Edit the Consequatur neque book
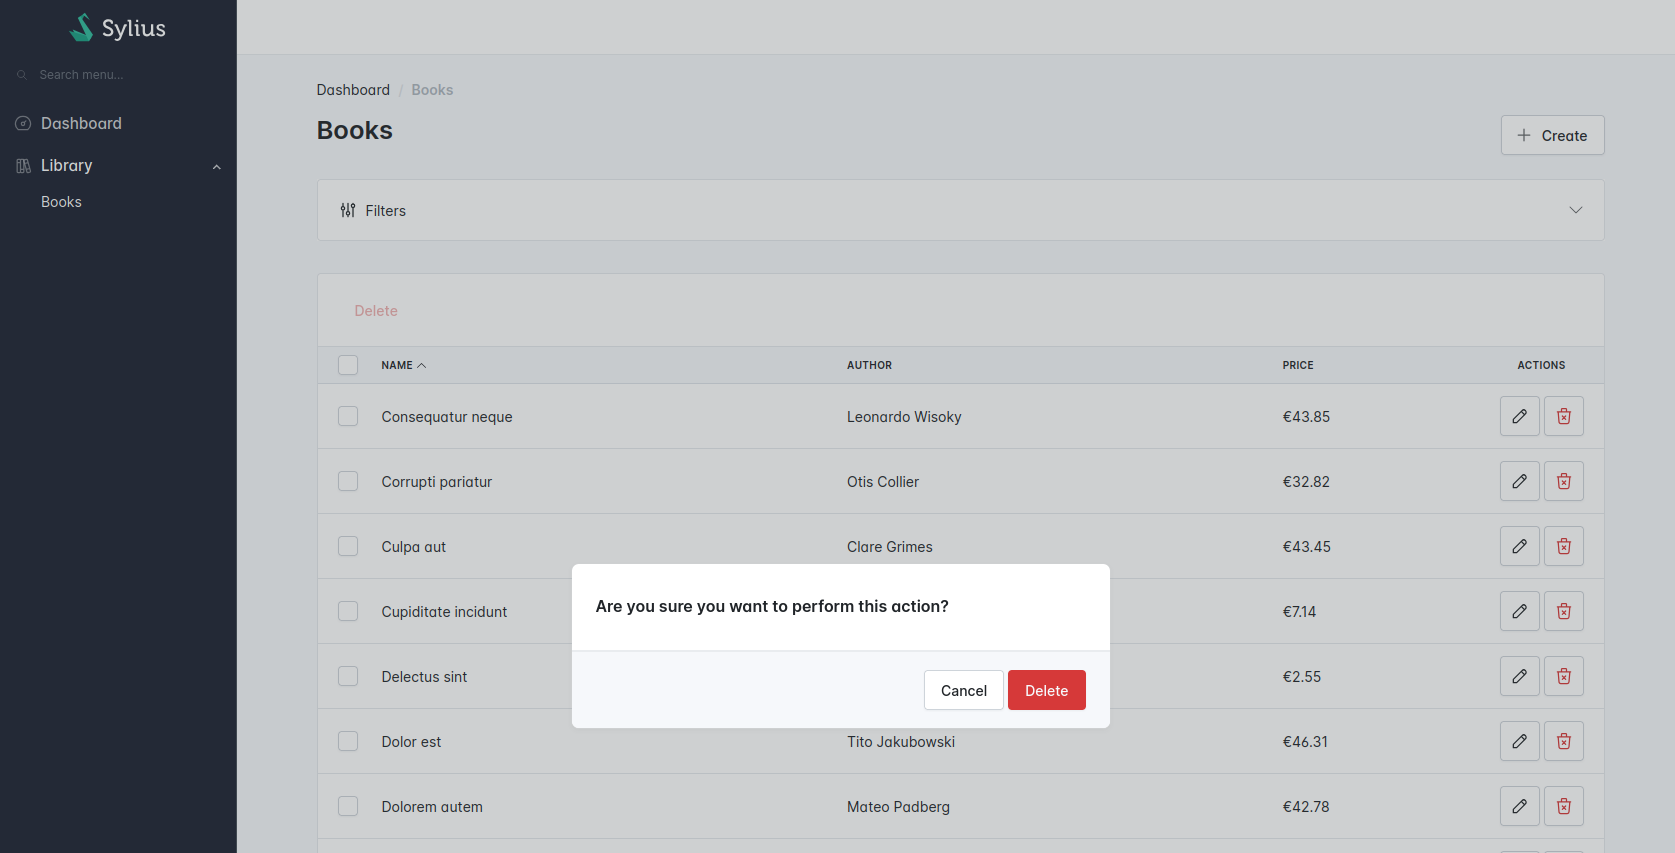This screenshot has height=853, width=1675. coord(1519,416)
